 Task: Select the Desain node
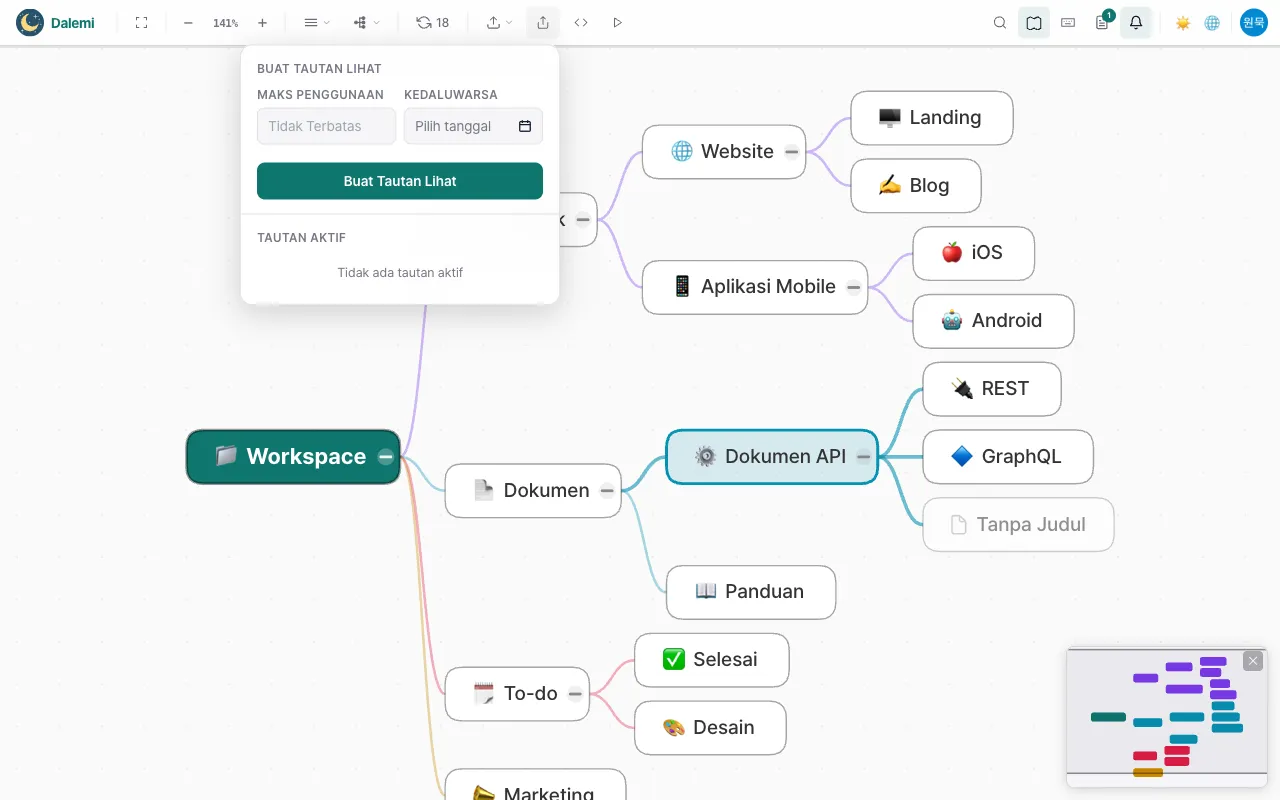click(x=710, y=728)
